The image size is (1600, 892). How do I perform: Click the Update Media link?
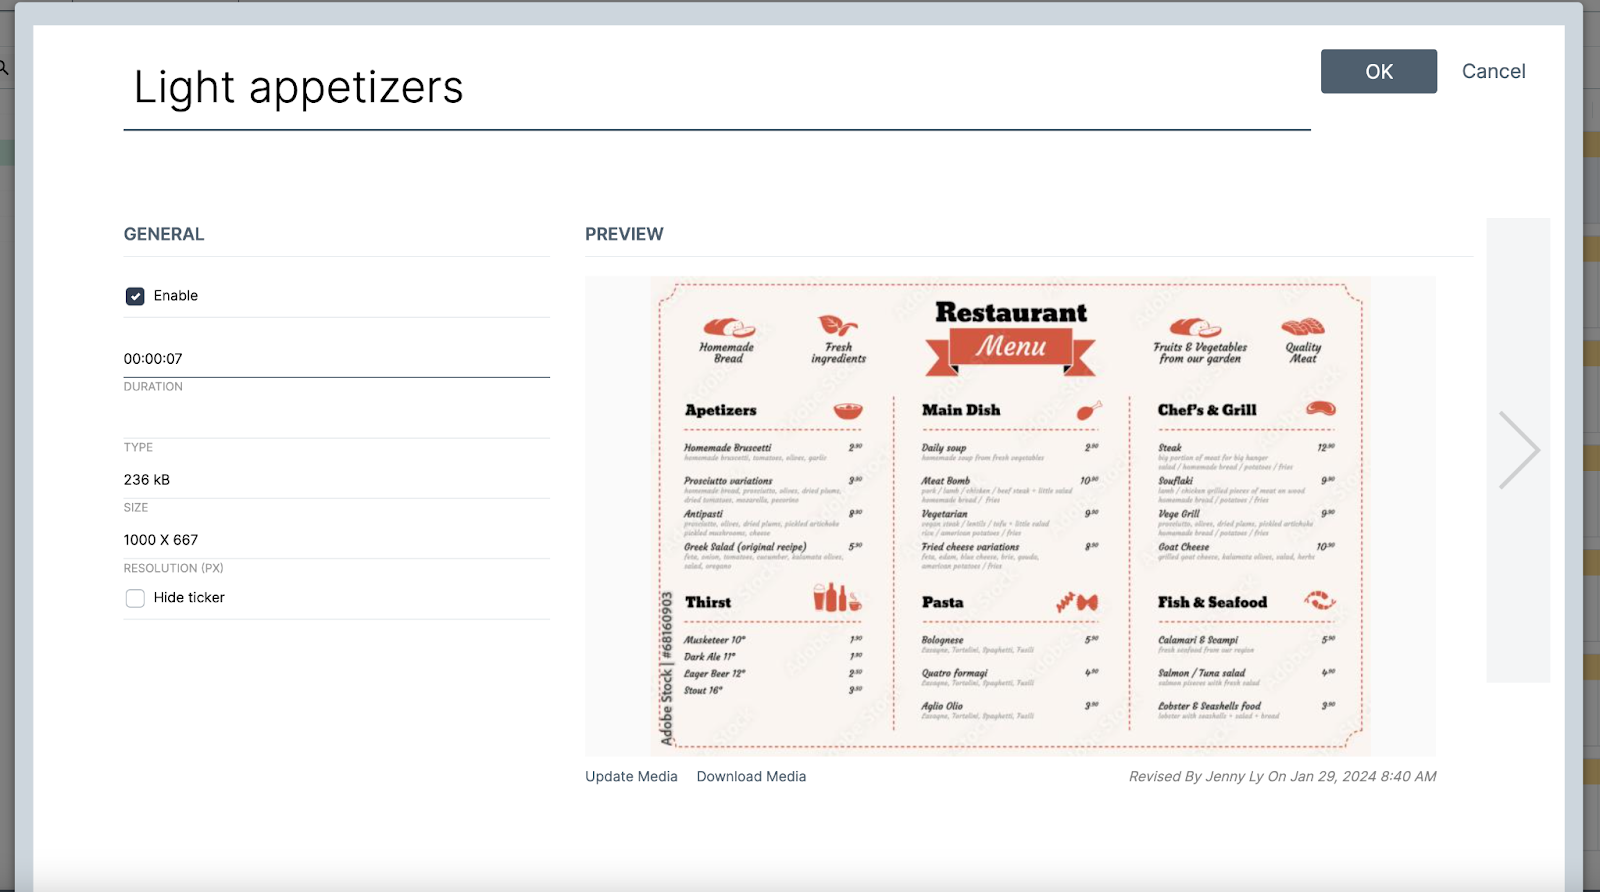pos(631,777)
